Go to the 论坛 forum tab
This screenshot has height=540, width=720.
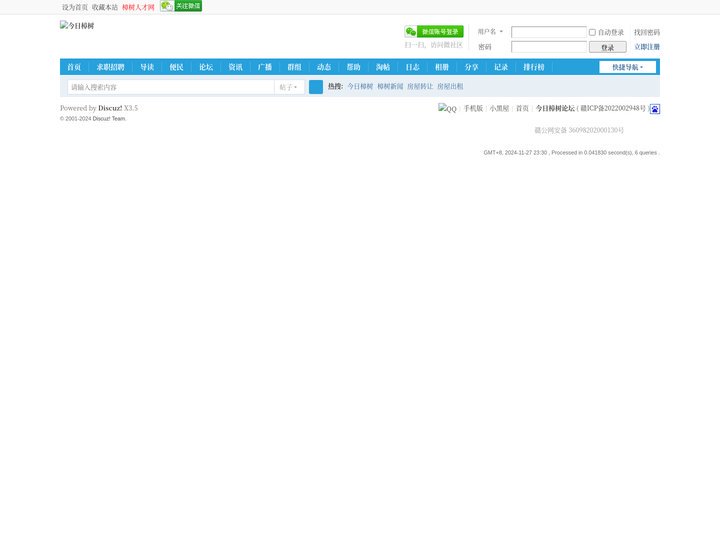[206, 67]
